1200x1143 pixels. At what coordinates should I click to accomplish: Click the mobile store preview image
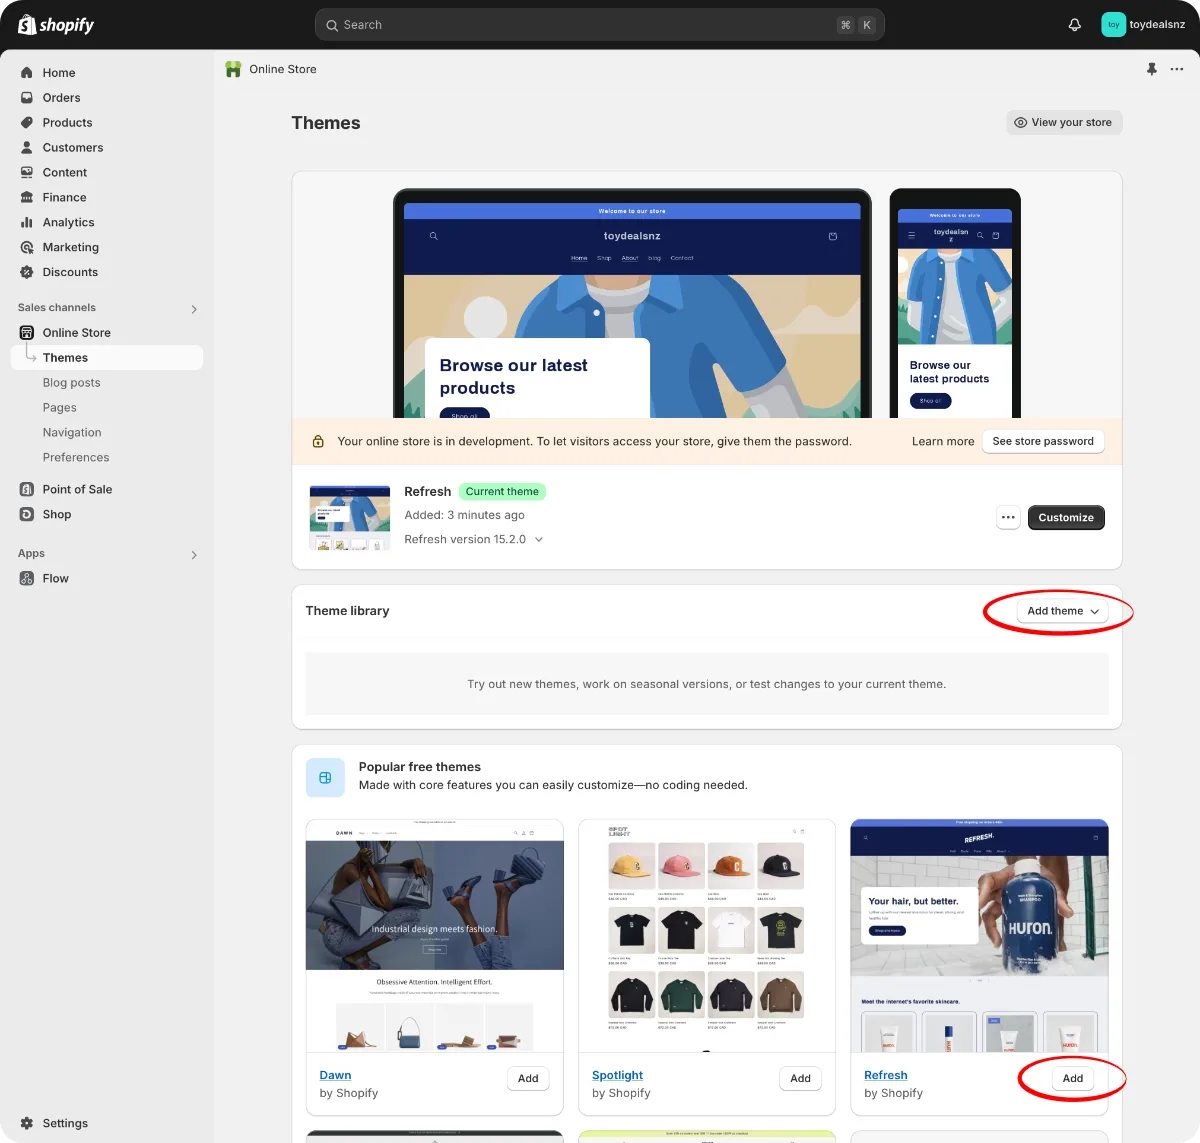click(955, 304)
